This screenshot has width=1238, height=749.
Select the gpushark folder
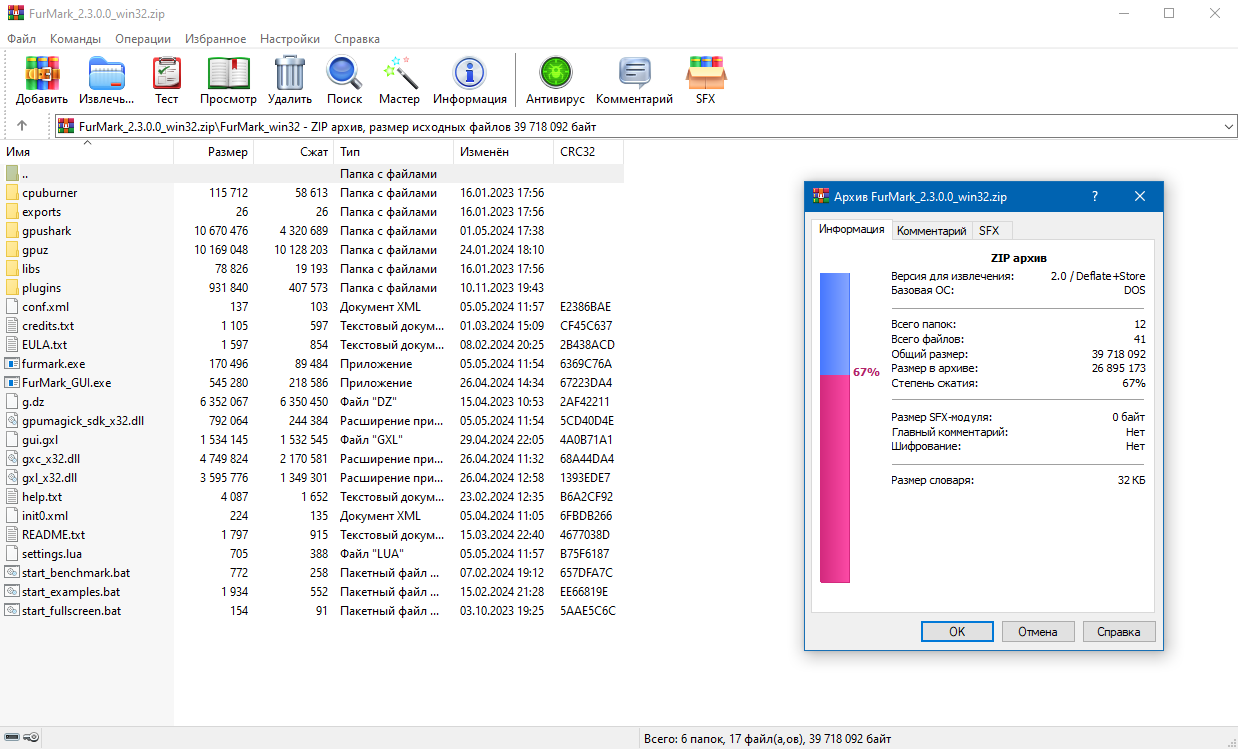(46, 231)
